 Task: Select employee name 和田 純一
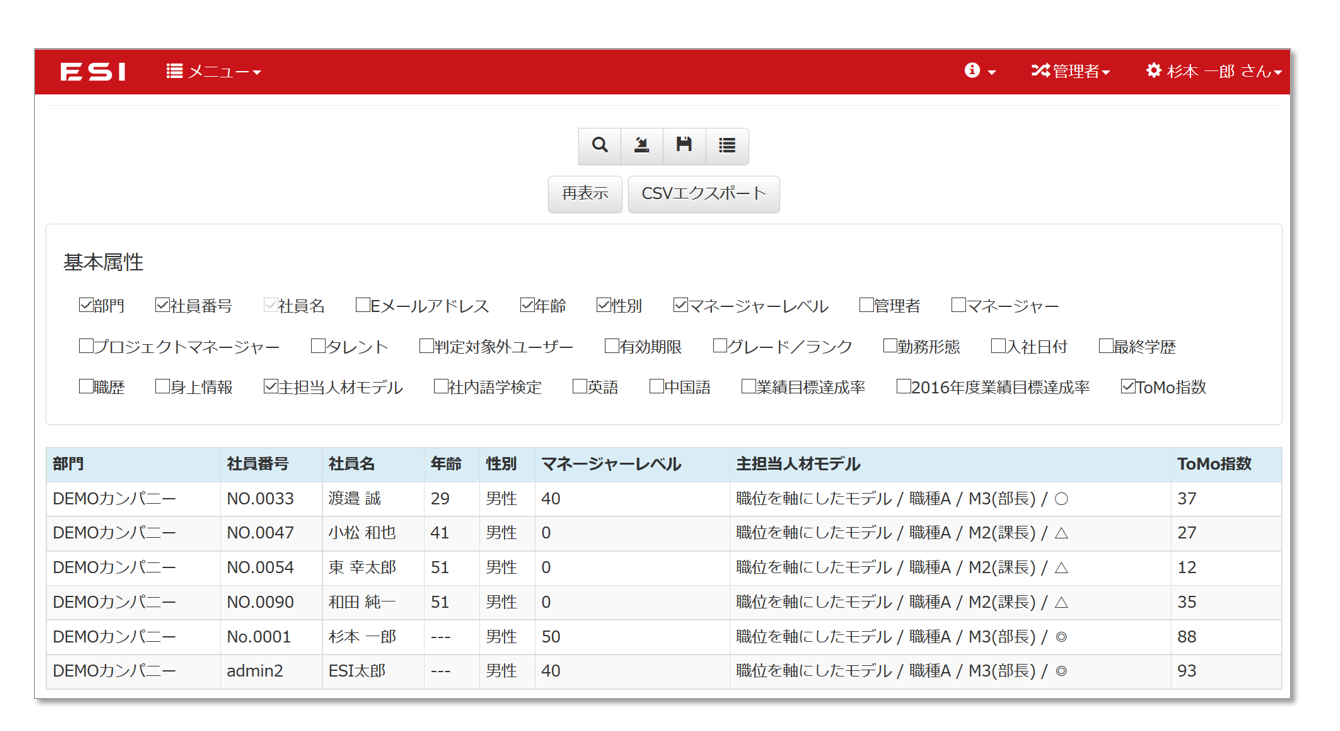point(362,602)
